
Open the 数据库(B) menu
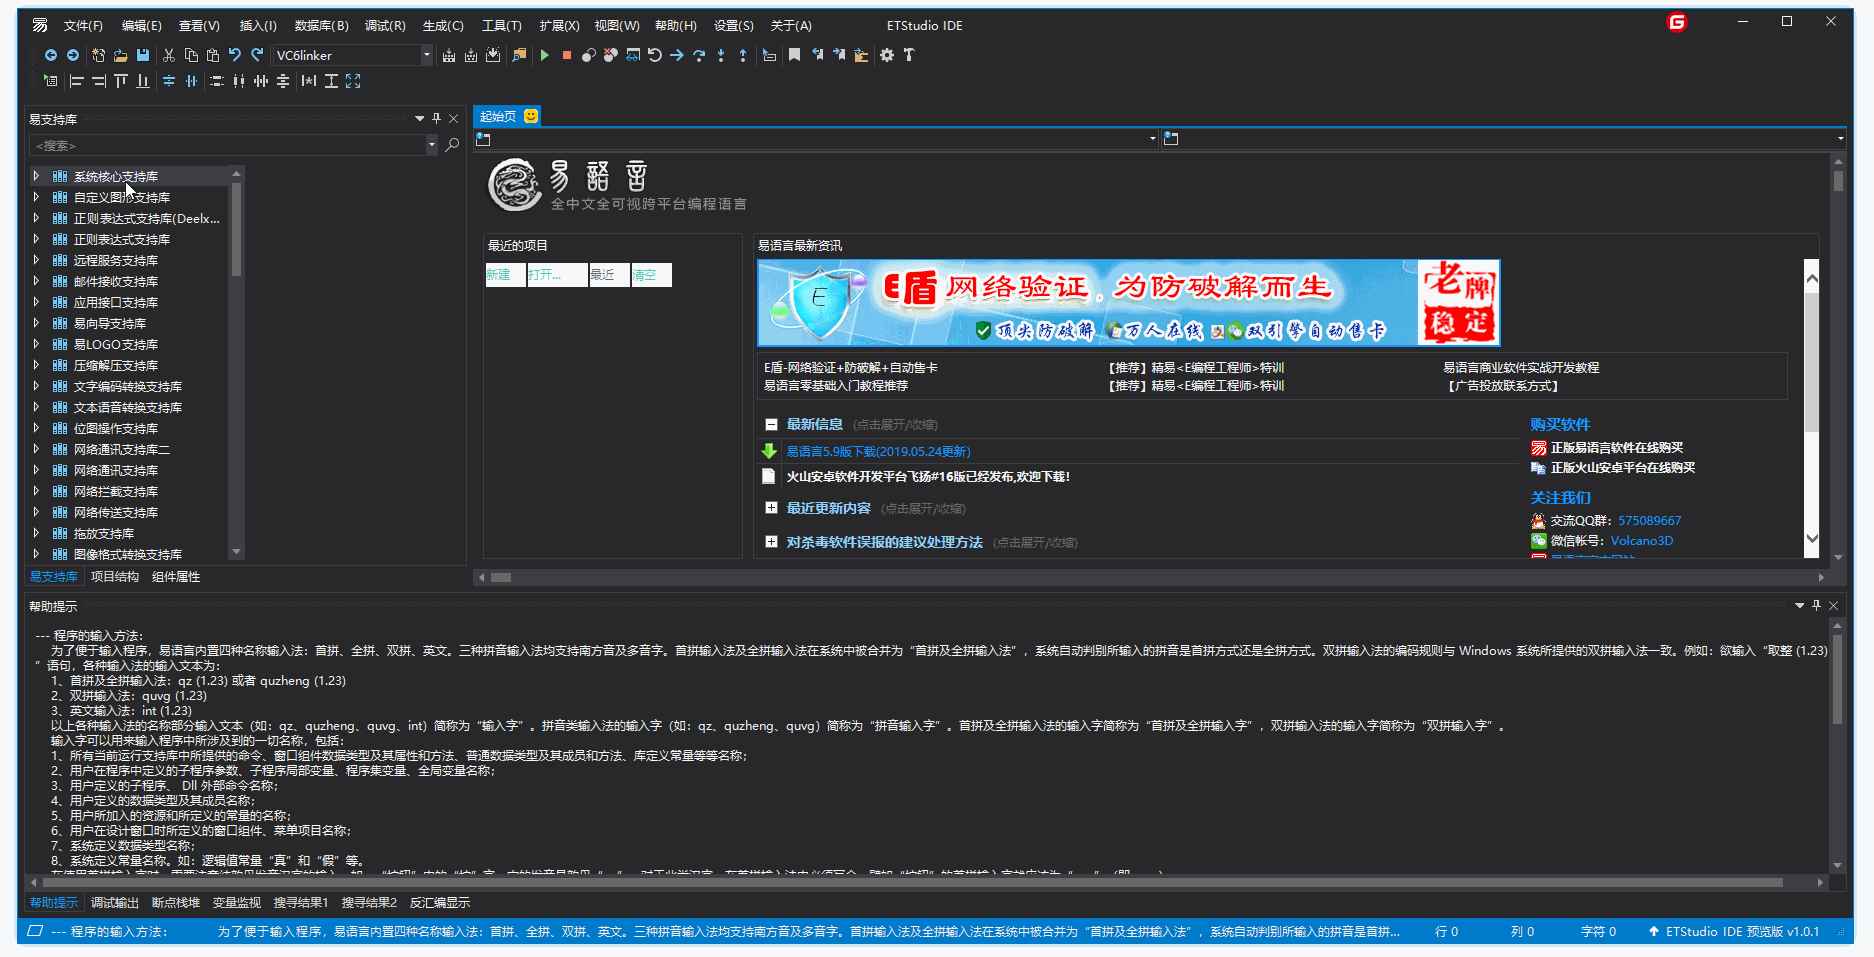(321, 25)
